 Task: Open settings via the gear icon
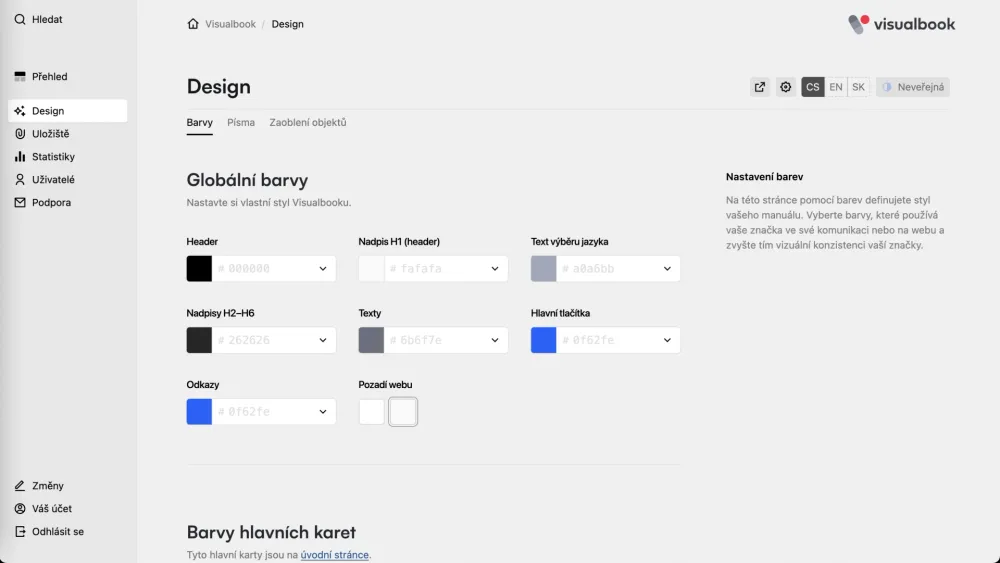pos(786,87)
